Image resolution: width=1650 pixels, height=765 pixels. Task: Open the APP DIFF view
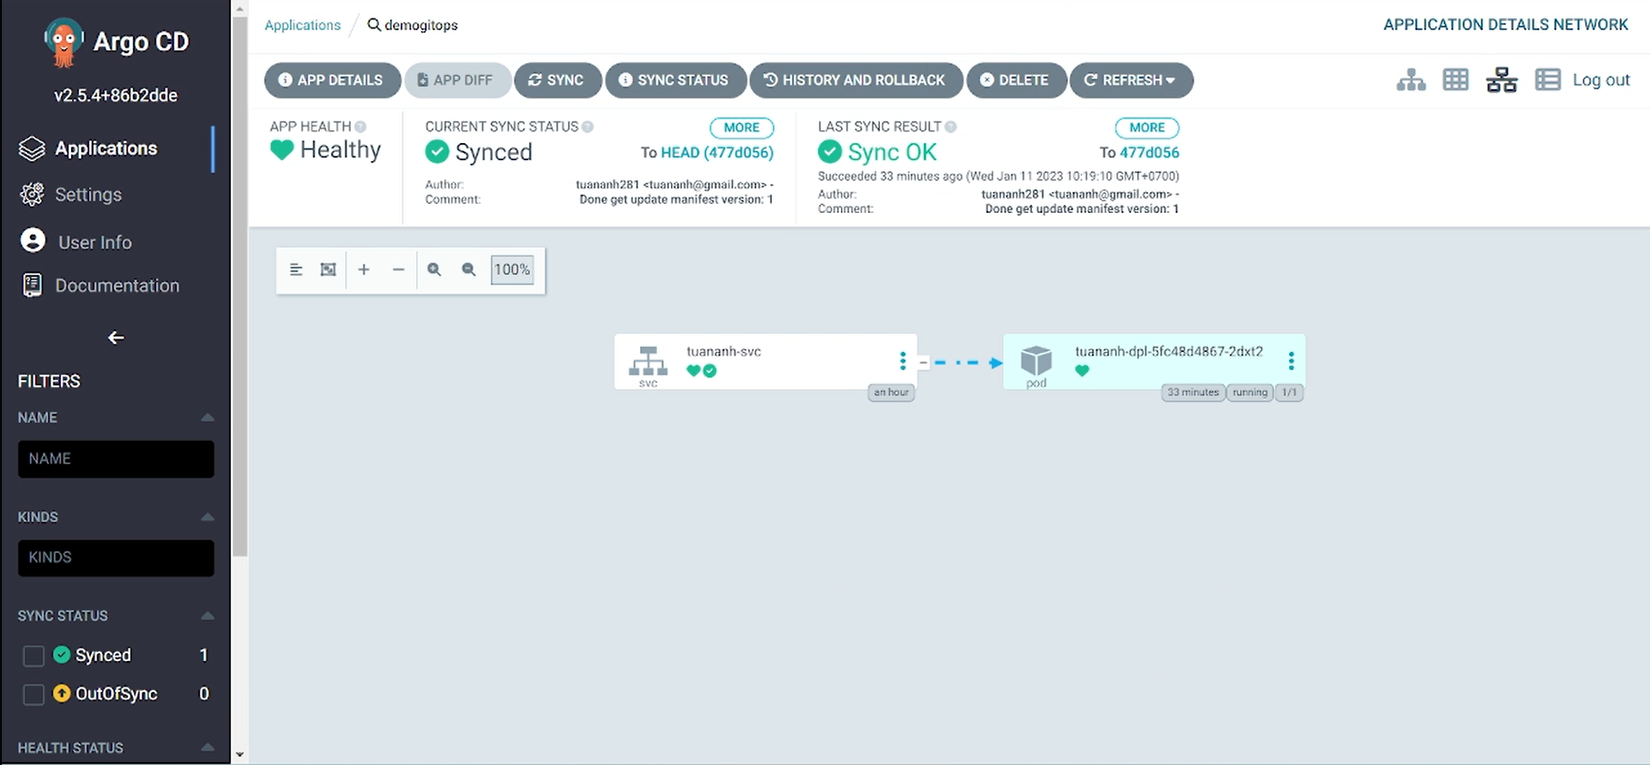tap(457, 80)
